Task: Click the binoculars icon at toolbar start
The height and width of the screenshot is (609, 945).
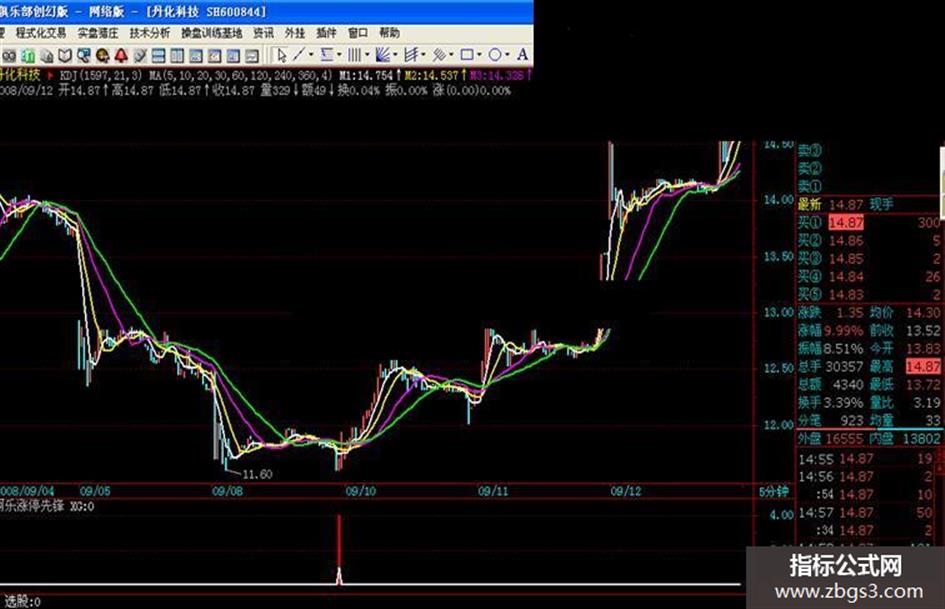Action: [9, 56]
